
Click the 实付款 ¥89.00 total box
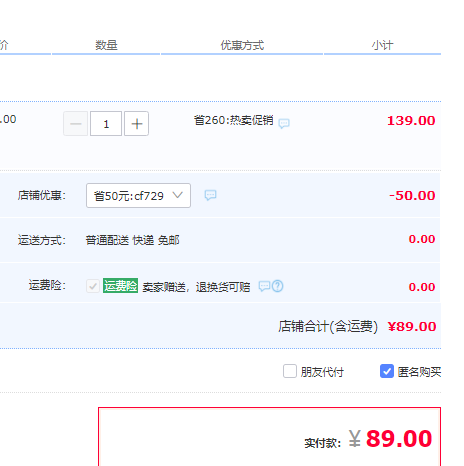click(269, 436)
